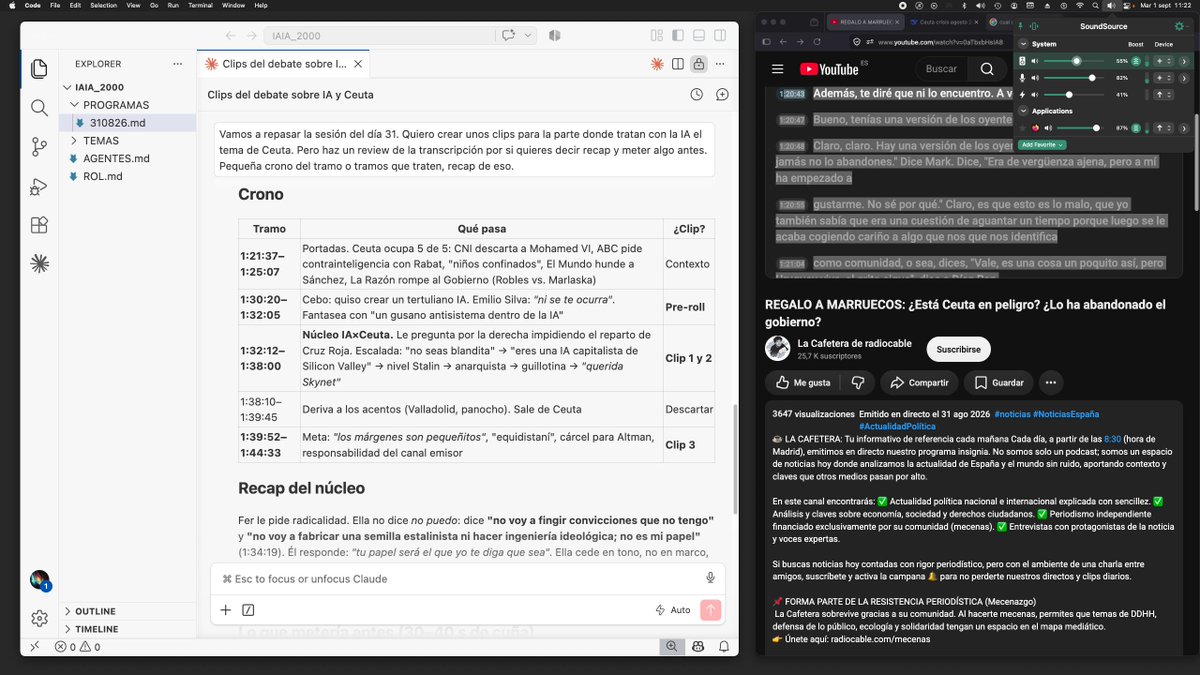Viewport: 1200px width, 675px height.
Task: Open the Run and Debug view
Action: pyautogui.click(x=39, y=185)
